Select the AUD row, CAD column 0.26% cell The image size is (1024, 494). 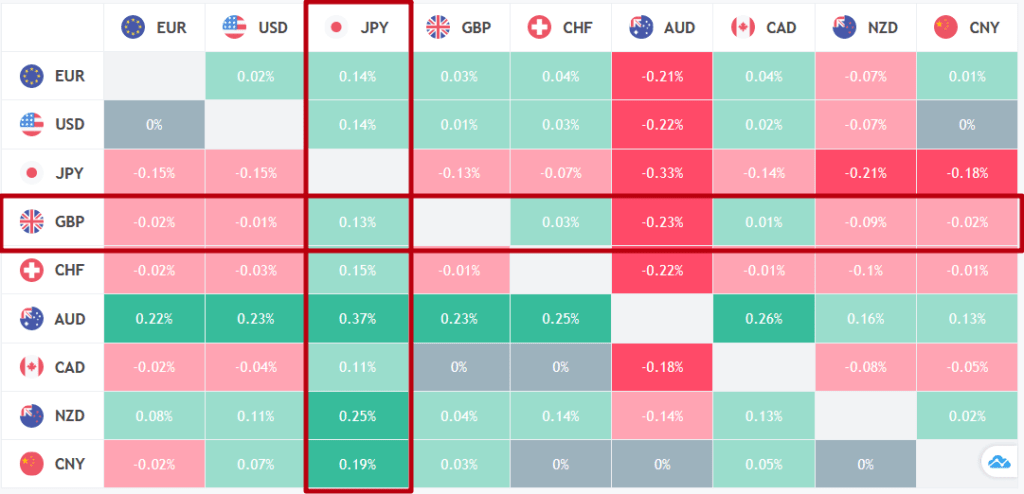point(763,319)
